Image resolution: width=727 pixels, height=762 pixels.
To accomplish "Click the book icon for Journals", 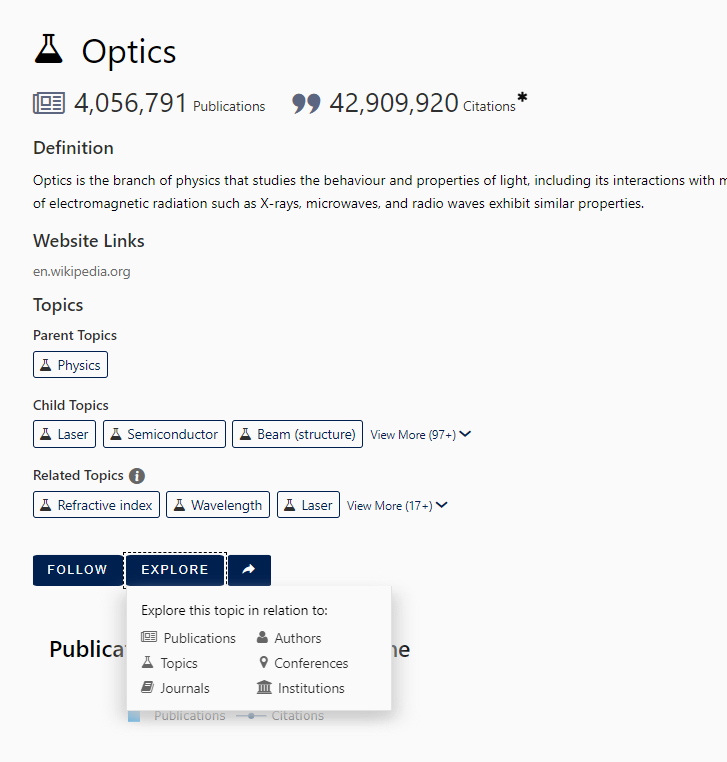I will [x=148, y=688].
